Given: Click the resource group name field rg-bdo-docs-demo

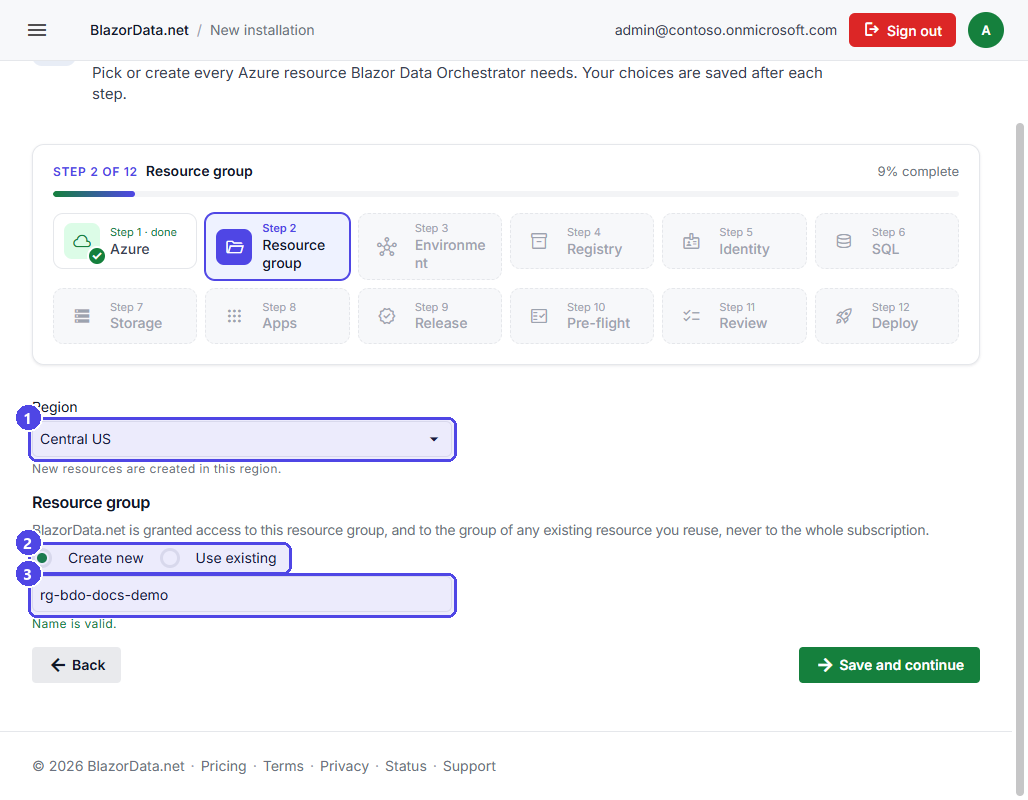Looking at the screenshot, I should pyautogui.click(x=243, y=595).
